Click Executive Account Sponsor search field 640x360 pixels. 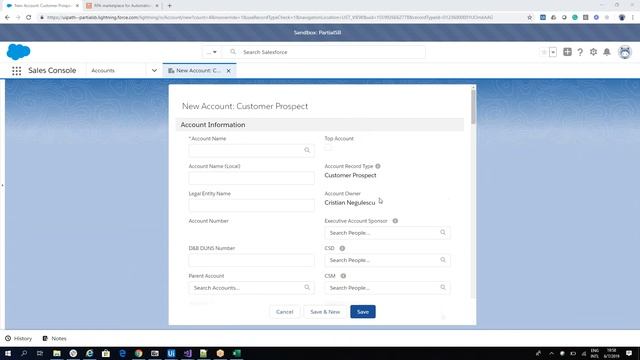click(x=387, y=233)
